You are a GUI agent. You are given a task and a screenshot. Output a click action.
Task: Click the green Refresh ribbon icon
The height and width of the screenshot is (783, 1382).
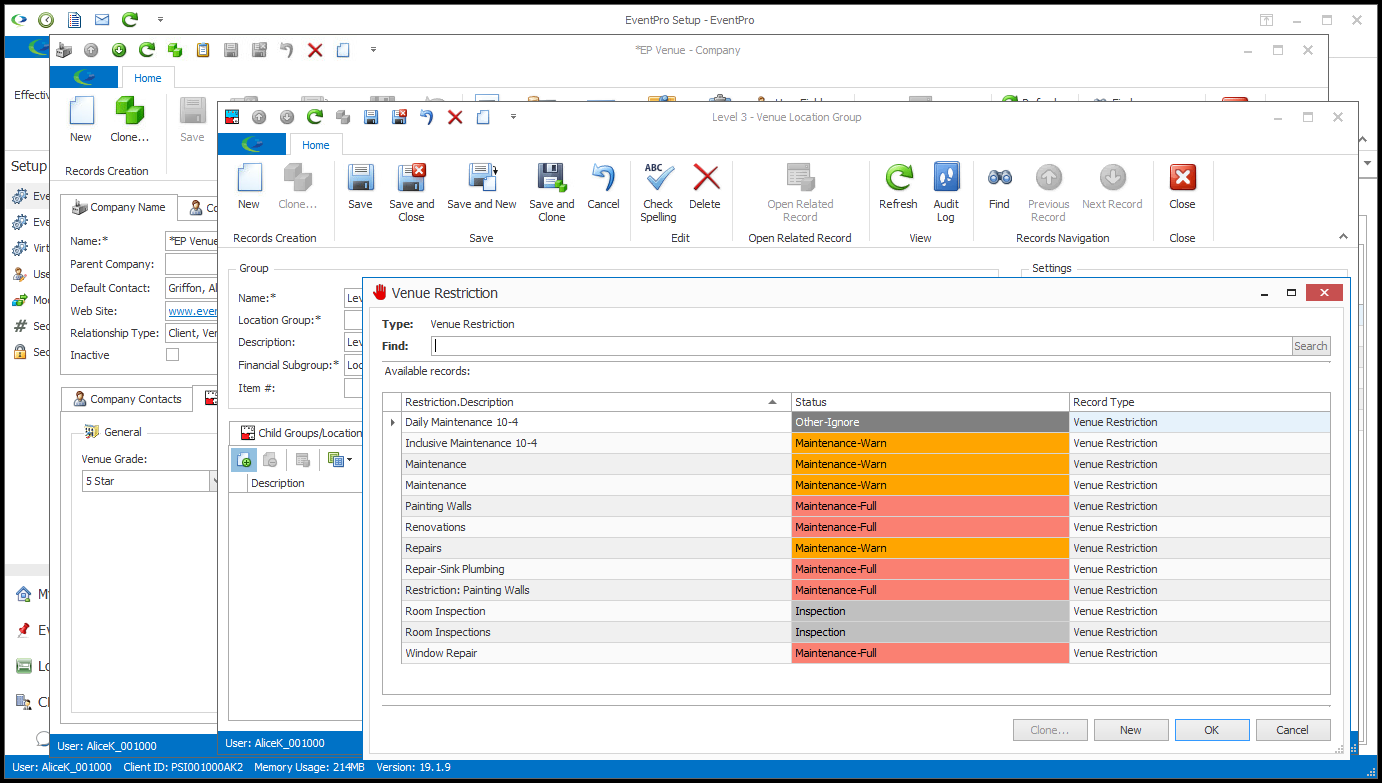pyautogui.click(x=898, y=178)
